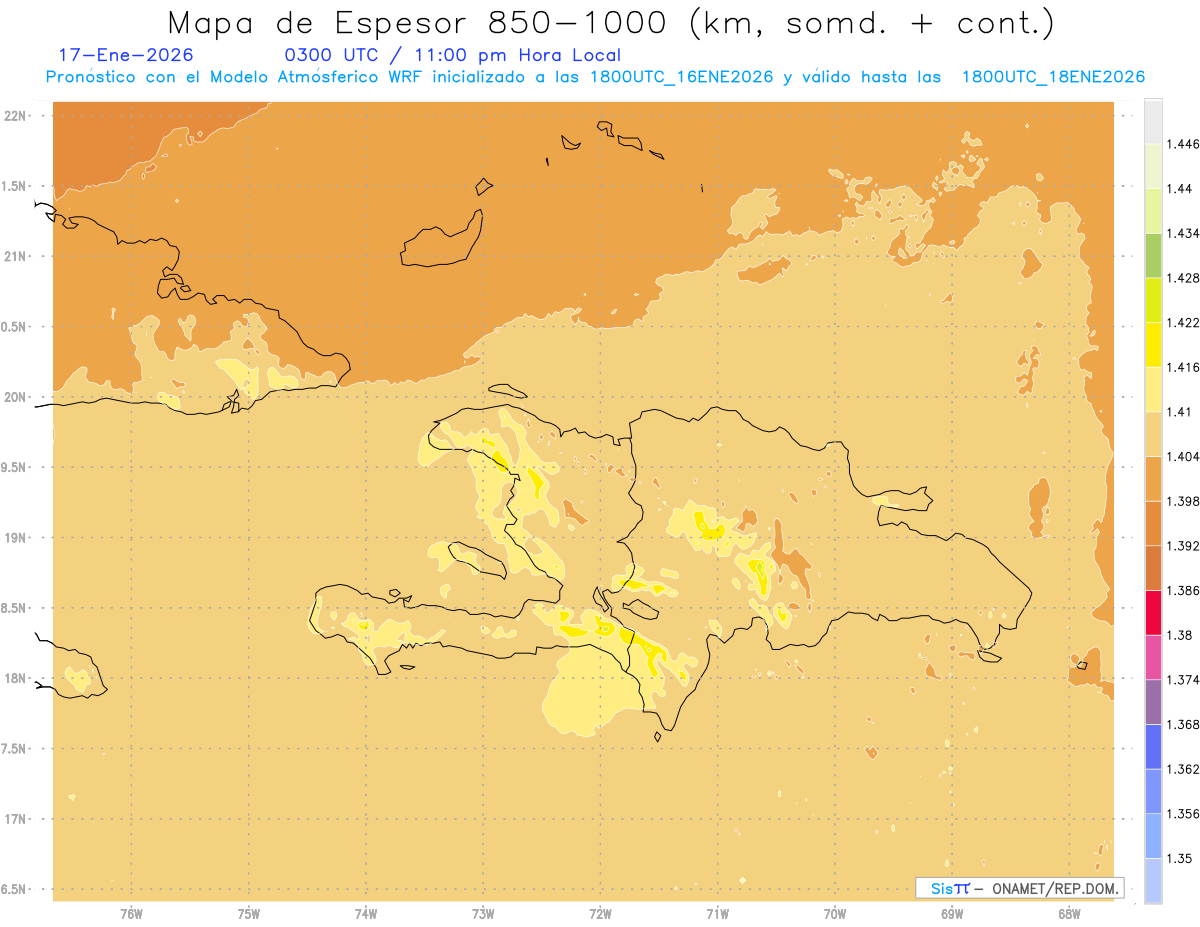Click the 'SisTT - ONAMET/REP.DOM.' credit label
The width and height of the screenshot is (1200, 927).
(x=1020, y=888)
